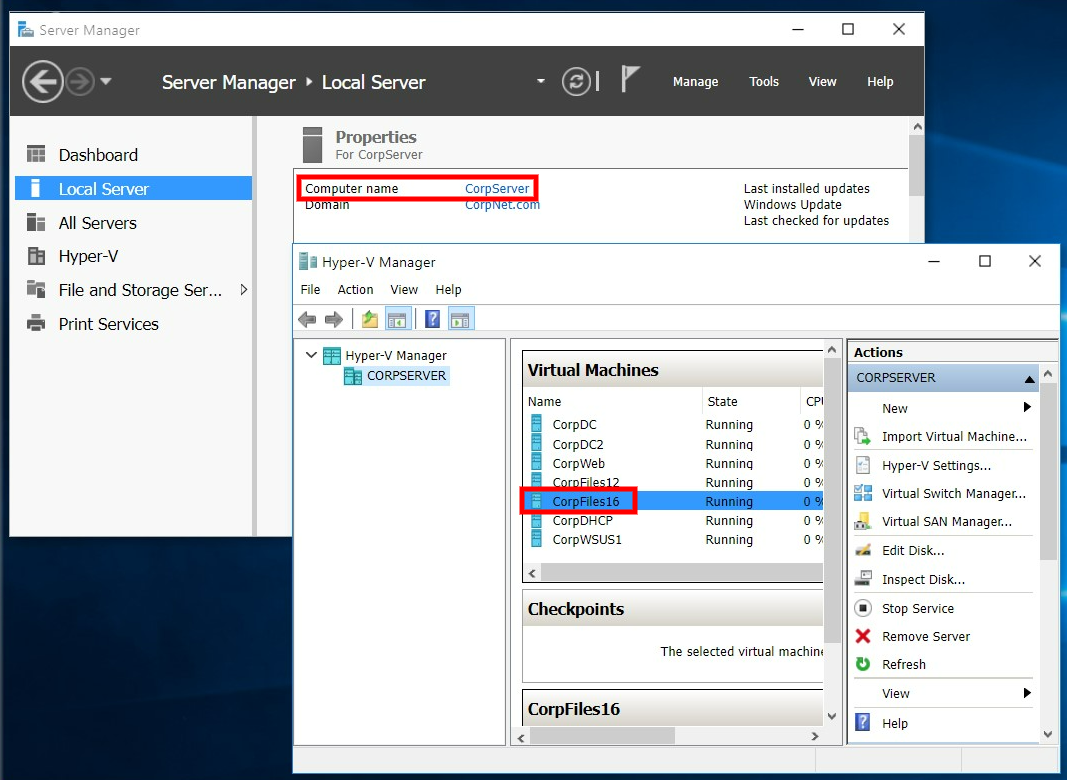The width and height of the screenshot is (1067, 780).
Task: Select the CorpWeb virtual machine
Action: coord(672,464)
